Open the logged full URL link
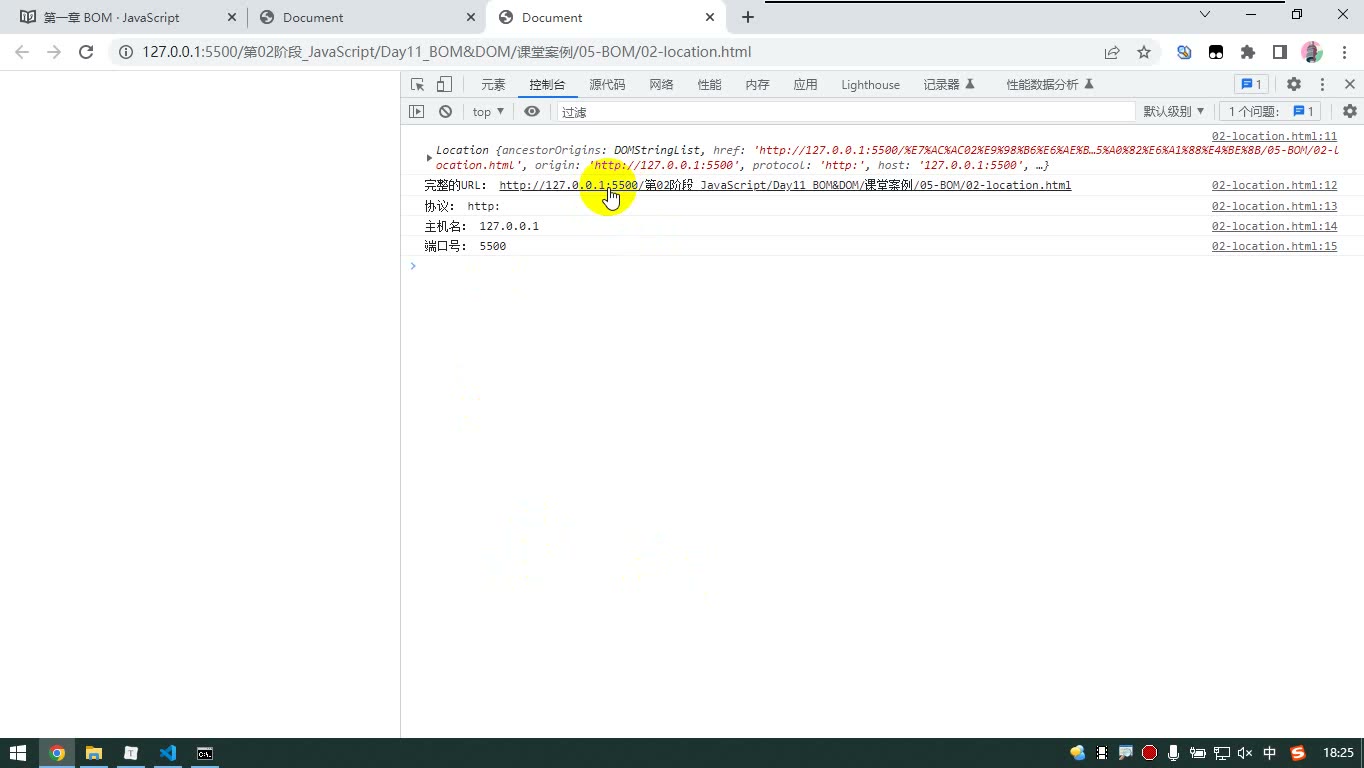The image size is (1364, 768). [785, 185]
